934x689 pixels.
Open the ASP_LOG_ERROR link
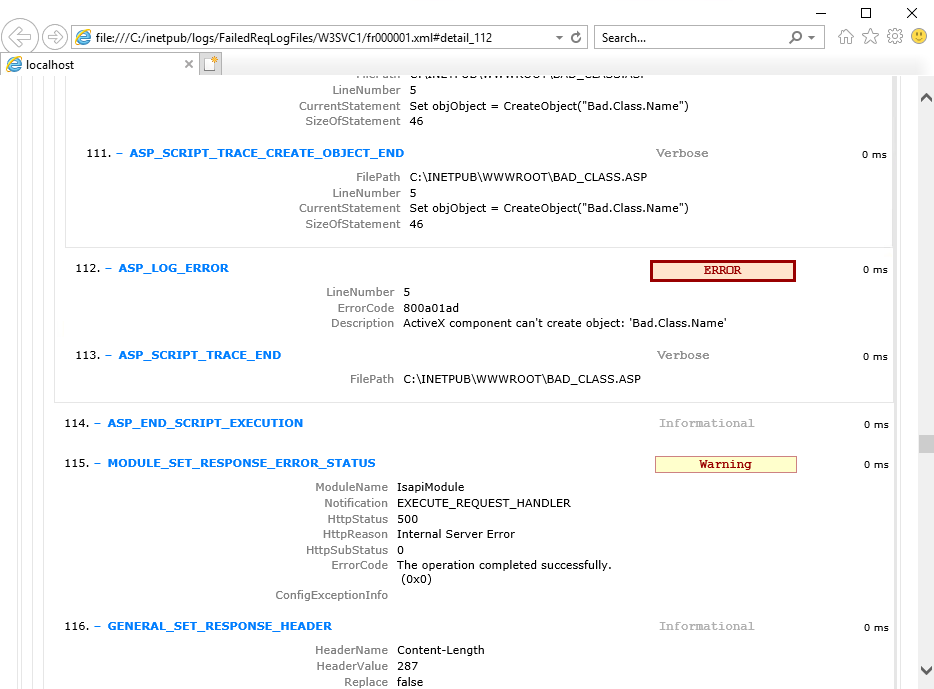click(173, 268)
